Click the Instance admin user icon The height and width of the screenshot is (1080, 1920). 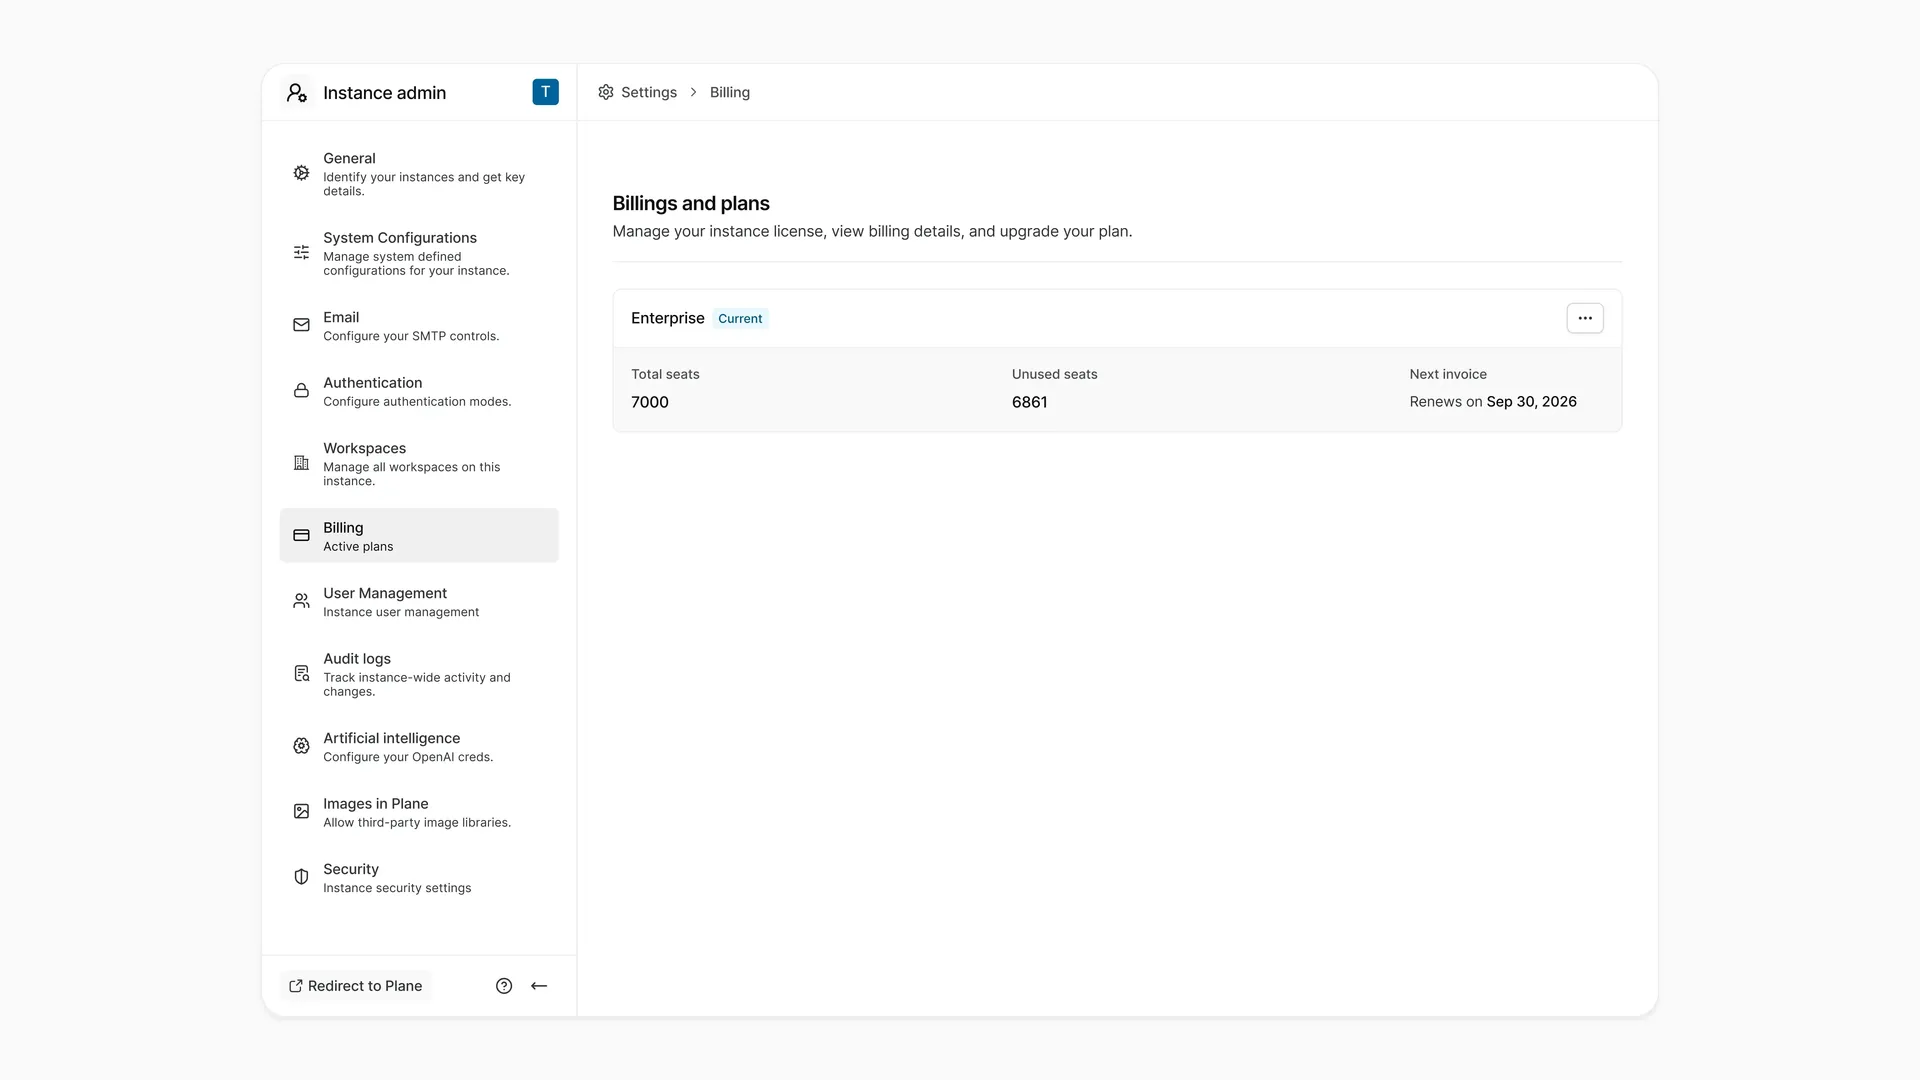pos(296,93)
